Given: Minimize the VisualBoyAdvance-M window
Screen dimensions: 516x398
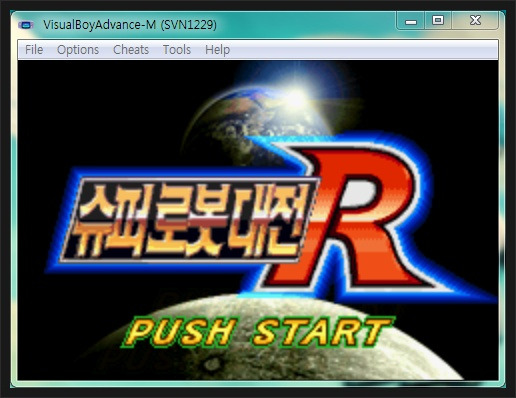Looking at the screenshot, I should pos(411,21).
